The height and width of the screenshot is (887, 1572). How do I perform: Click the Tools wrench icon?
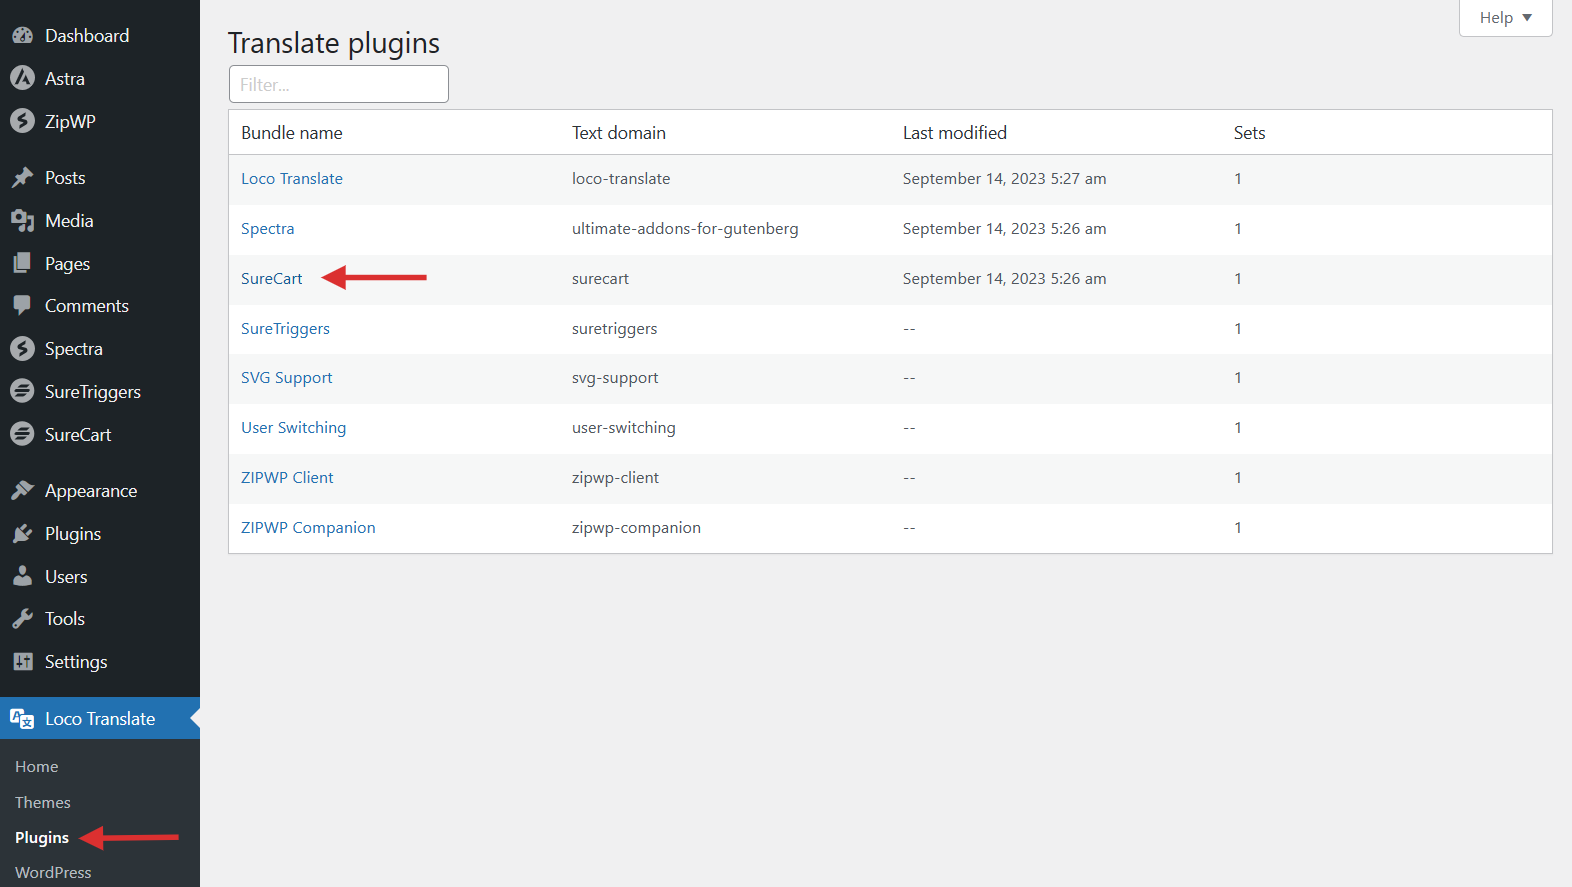coord(22,619)
